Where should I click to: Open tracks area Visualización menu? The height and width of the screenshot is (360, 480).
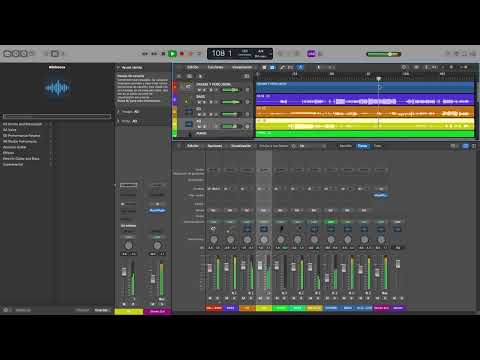coord(242,67)
